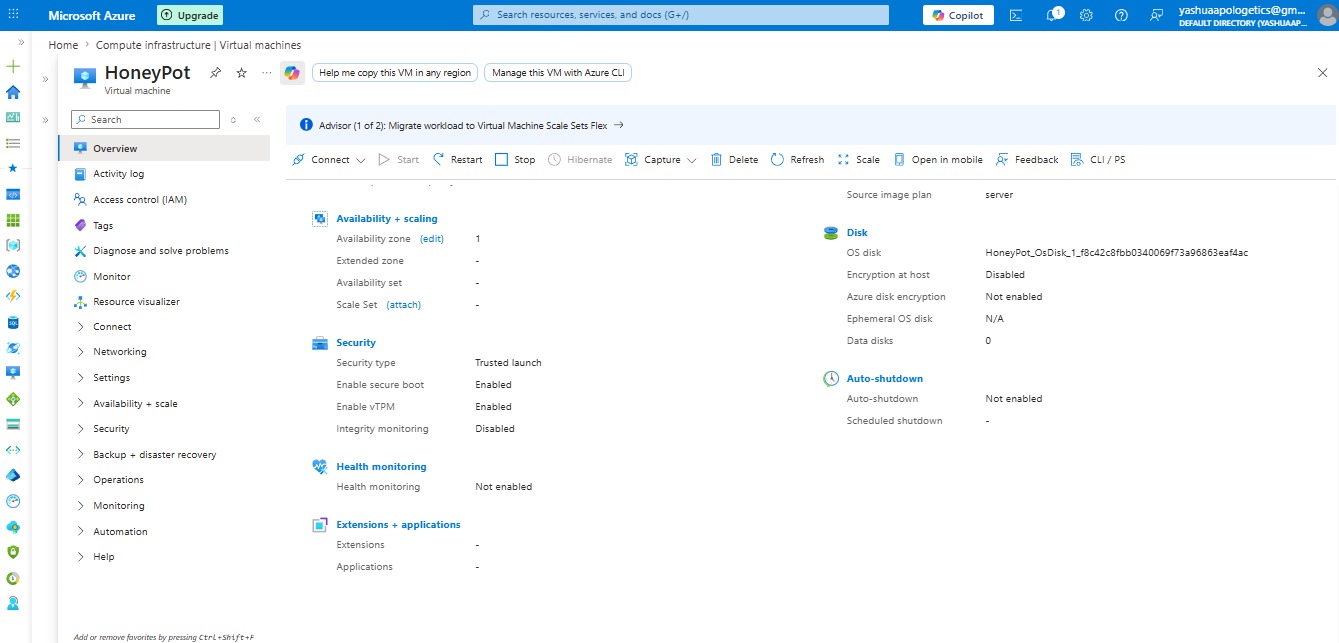
Task: Open the Feedback icon in top header
Action: (x=1157, y=15)
